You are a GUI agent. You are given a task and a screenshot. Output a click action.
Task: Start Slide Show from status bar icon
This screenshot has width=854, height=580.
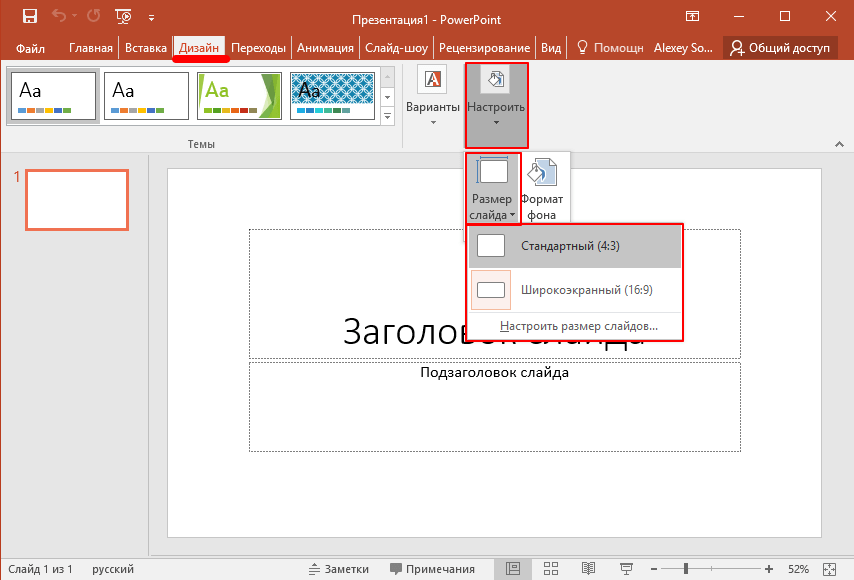click(626, 569)
